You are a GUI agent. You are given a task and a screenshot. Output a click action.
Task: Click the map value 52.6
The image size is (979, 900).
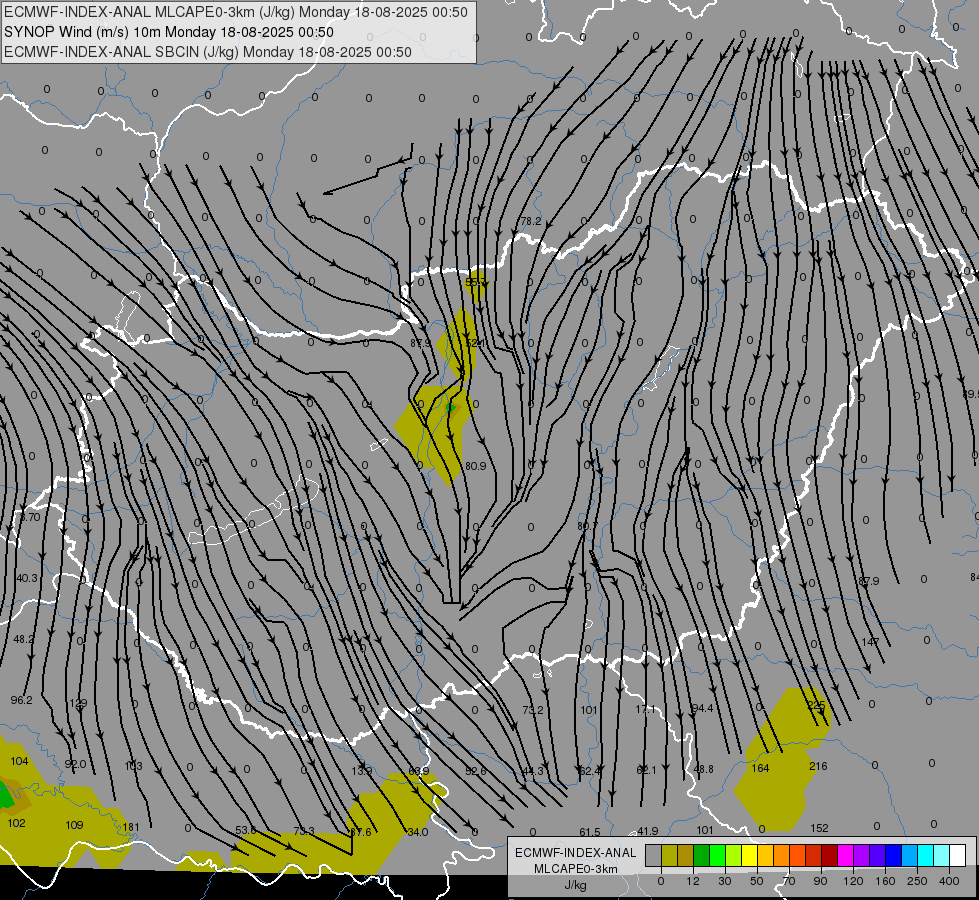(x=475, y=771)
